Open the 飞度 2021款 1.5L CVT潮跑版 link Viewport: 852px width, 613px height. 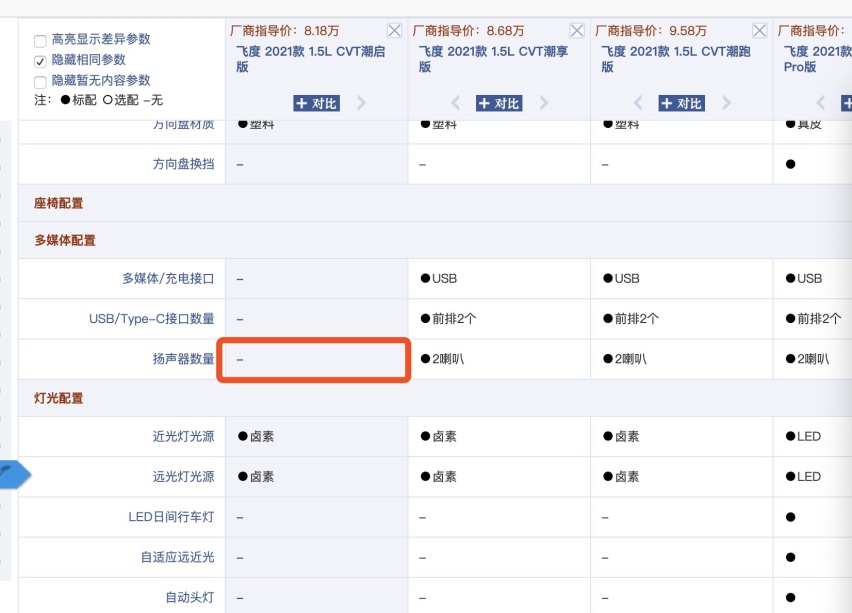[x=676, y=59]
